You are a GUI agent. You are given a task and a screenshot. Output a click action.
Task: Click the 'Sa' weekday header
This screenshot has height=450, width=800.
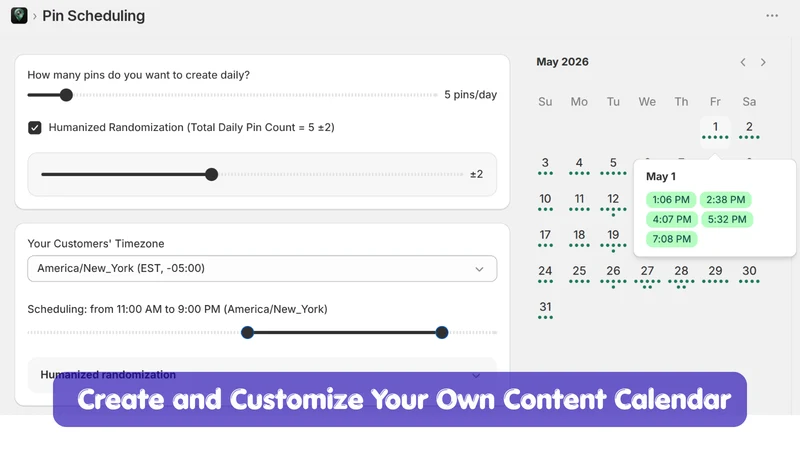(749, 102)
